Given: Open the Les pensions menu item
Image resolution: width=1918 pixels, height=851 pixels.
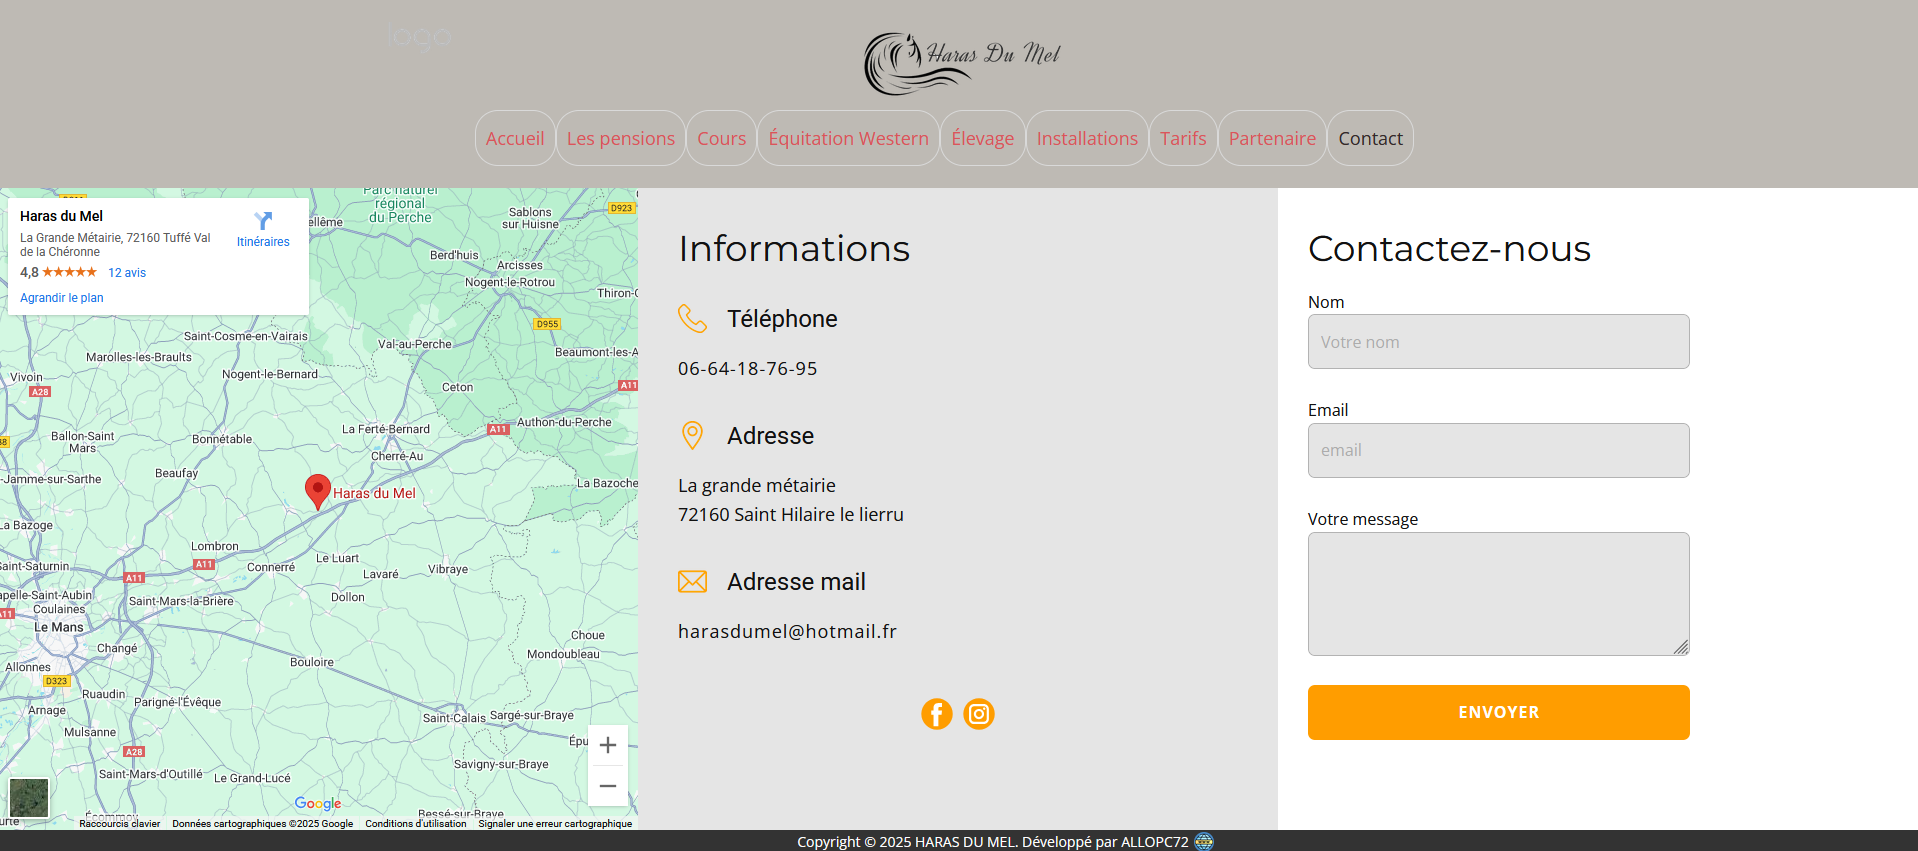Looking at the screenshot, I should click(620, 138).
